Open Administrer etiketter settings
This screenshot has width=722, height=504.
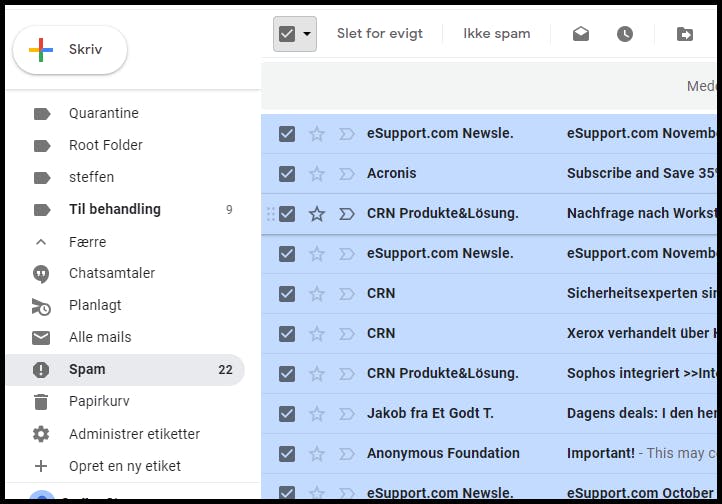[x=134, y=434]
